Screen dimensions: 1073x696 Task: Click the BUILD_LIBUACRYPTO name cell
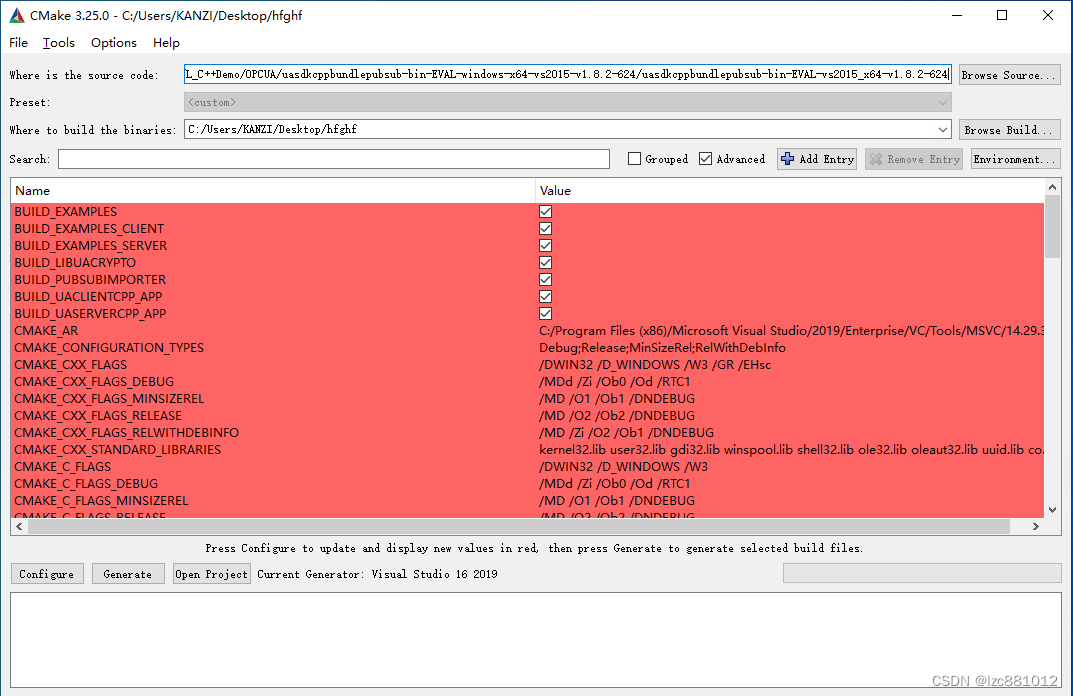click(75, 263)
